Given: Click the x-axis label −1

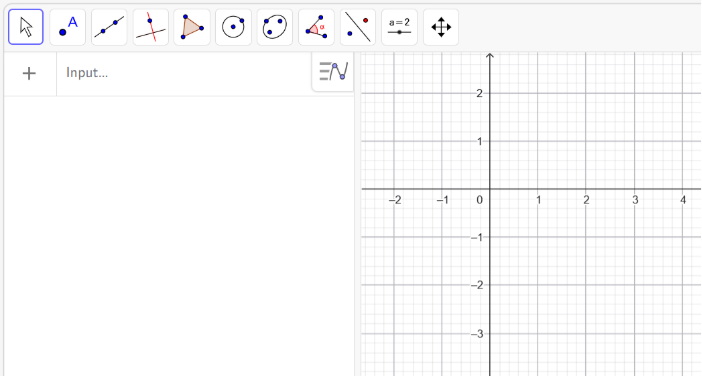Looking at the screenshot, I should 442,200.
